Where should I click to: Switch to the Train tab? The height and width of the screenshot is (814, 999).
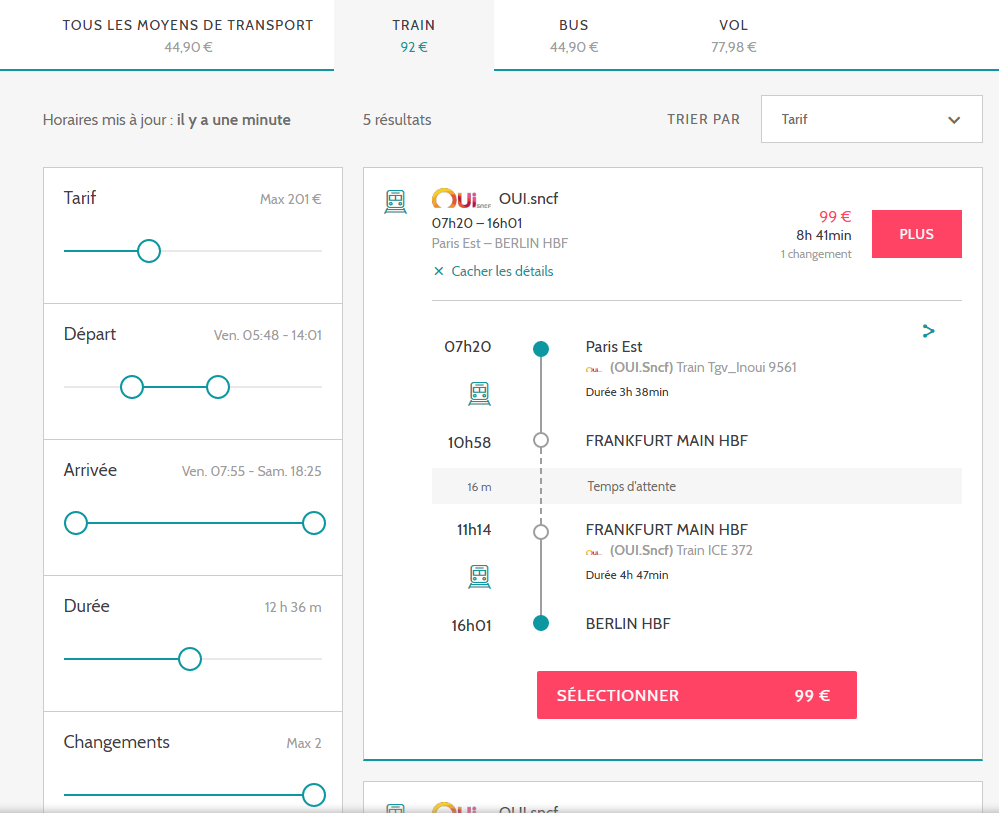414,35
